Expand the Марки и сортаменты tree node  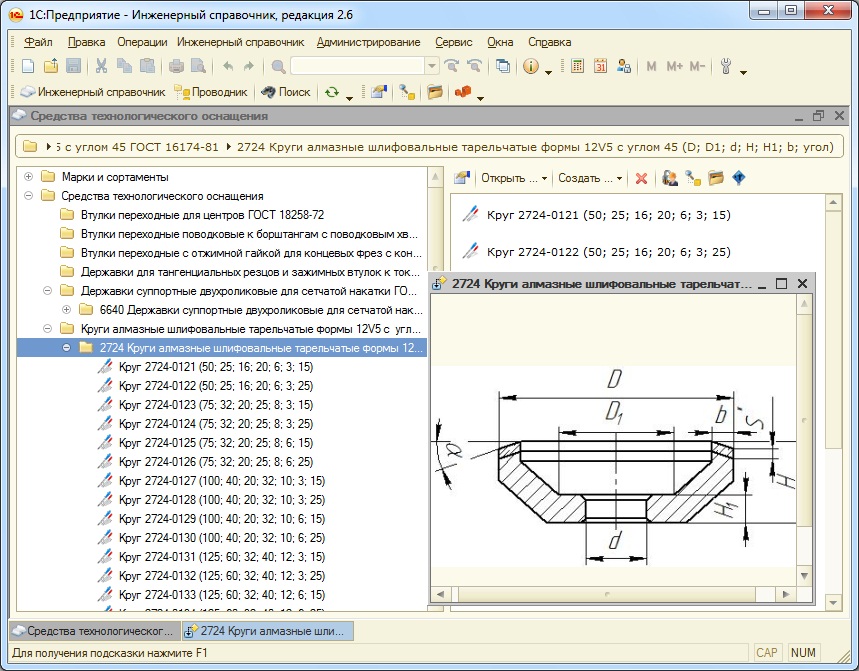[28, 177]
